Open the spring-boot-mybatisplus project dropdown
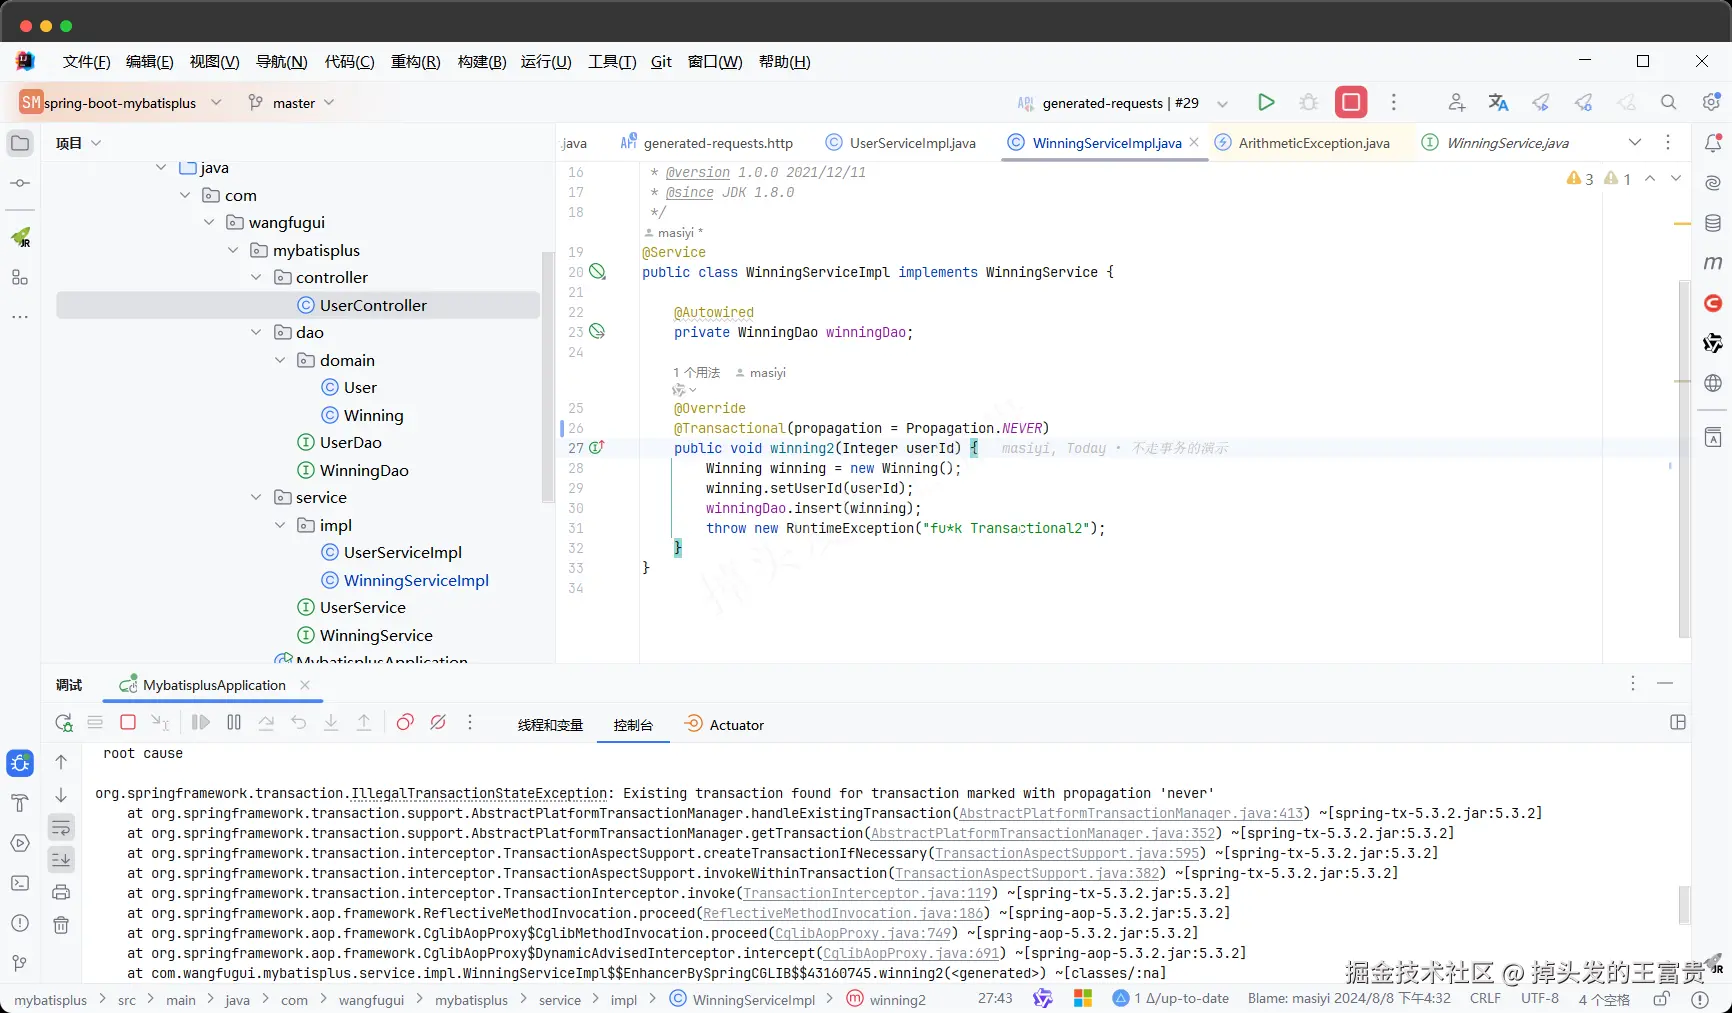 [x=121, y=102]
